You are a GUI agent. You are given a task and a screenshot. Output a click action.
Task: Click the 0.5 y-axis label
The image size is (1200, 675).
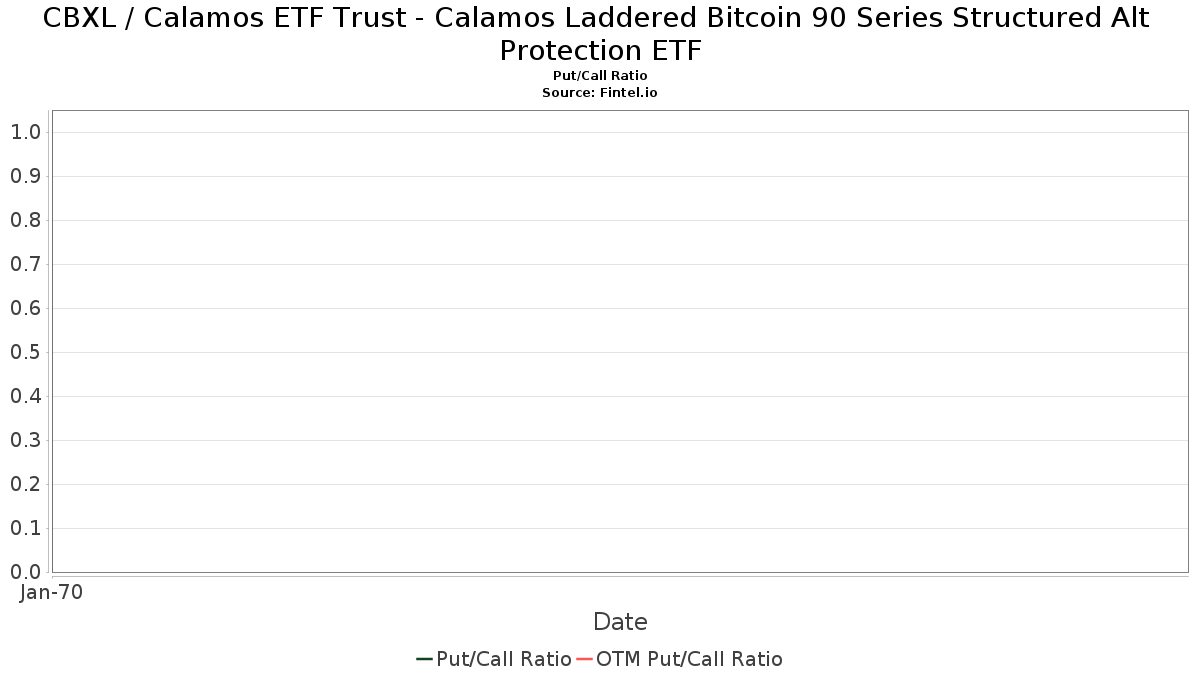[x=25, y=352]
